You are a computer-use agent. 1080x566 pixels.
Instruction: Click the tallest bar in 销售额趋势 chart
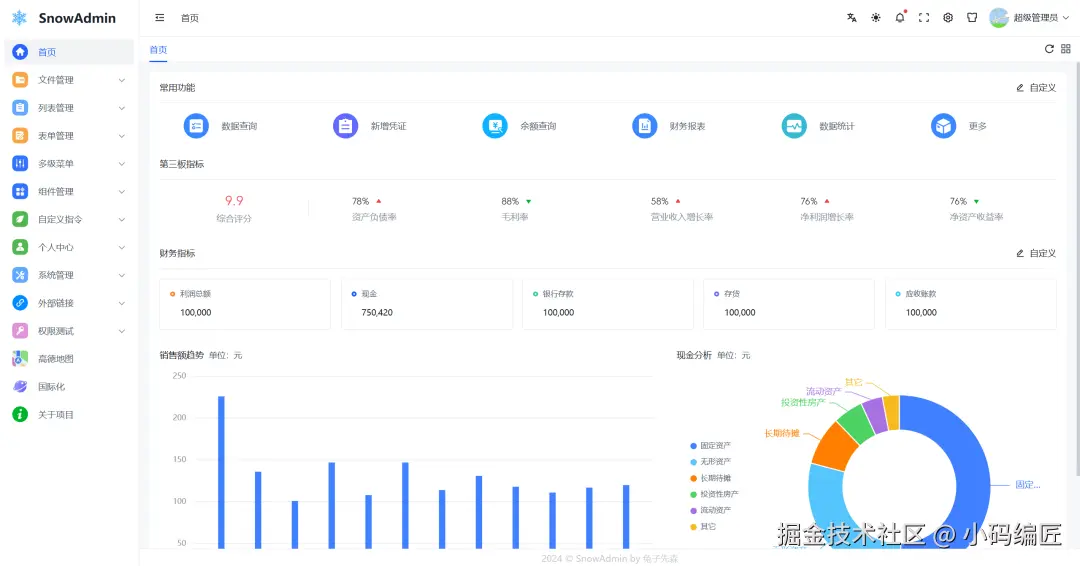tap(221, 472)
